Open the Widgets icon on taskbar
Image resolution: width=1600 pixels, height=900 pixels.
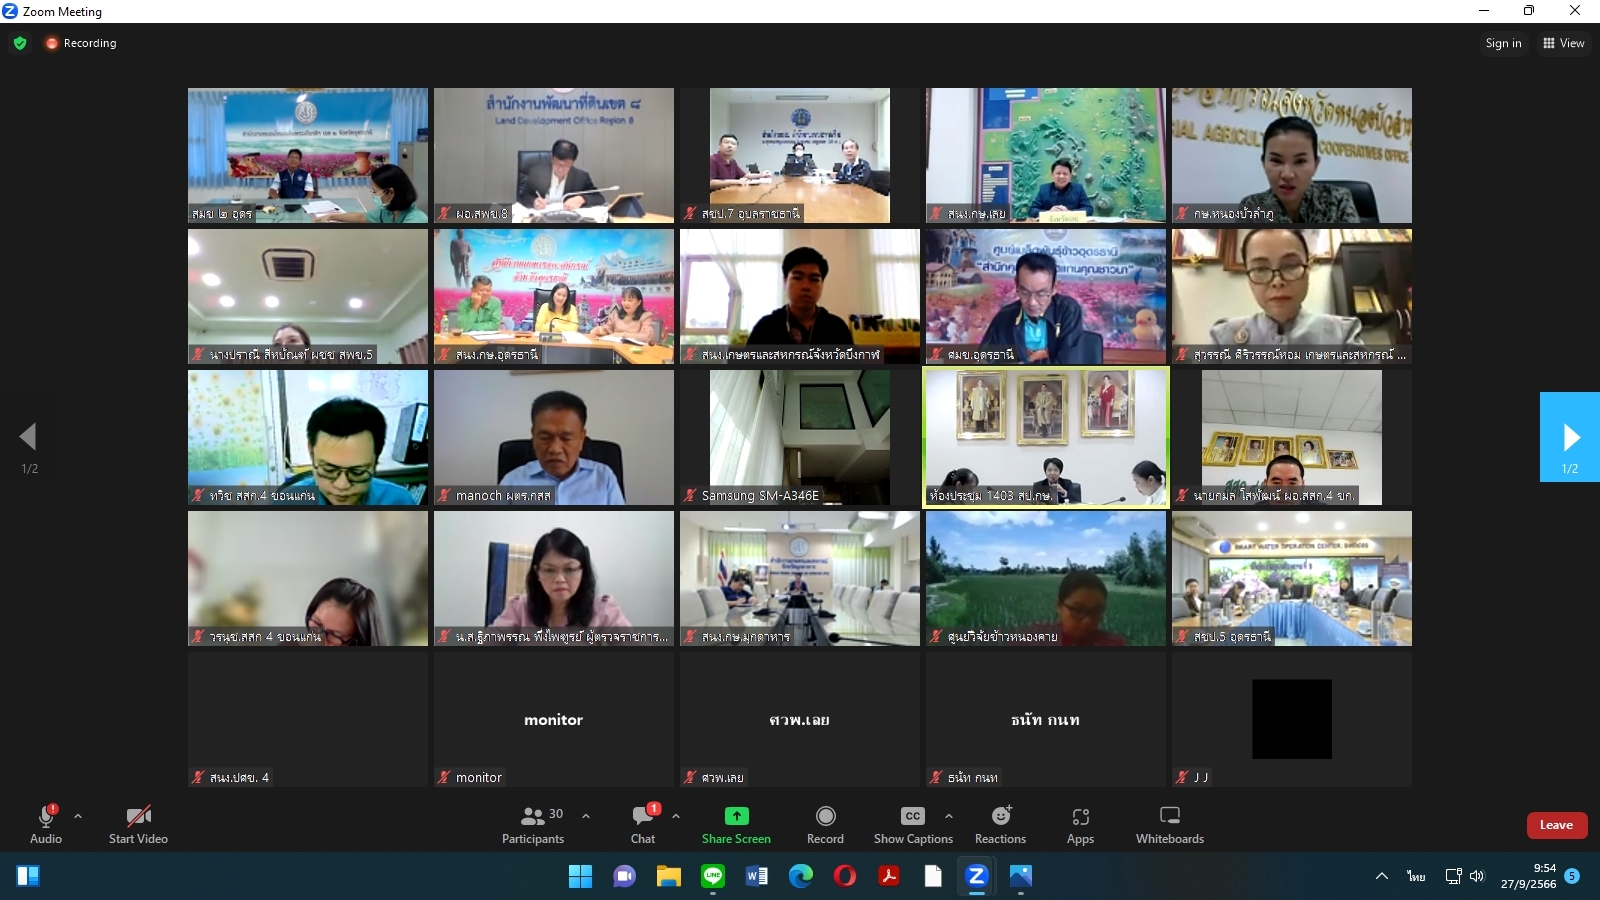[28, 876]
